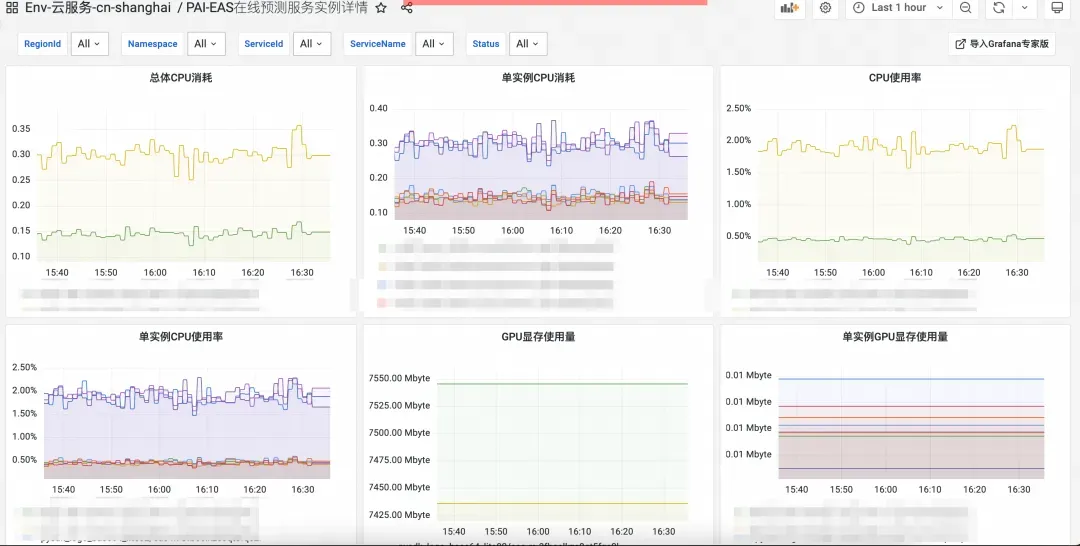Screen dimensions: 1080x546
Task: Star this dashboard as favorite
Action: pos(382,8)
